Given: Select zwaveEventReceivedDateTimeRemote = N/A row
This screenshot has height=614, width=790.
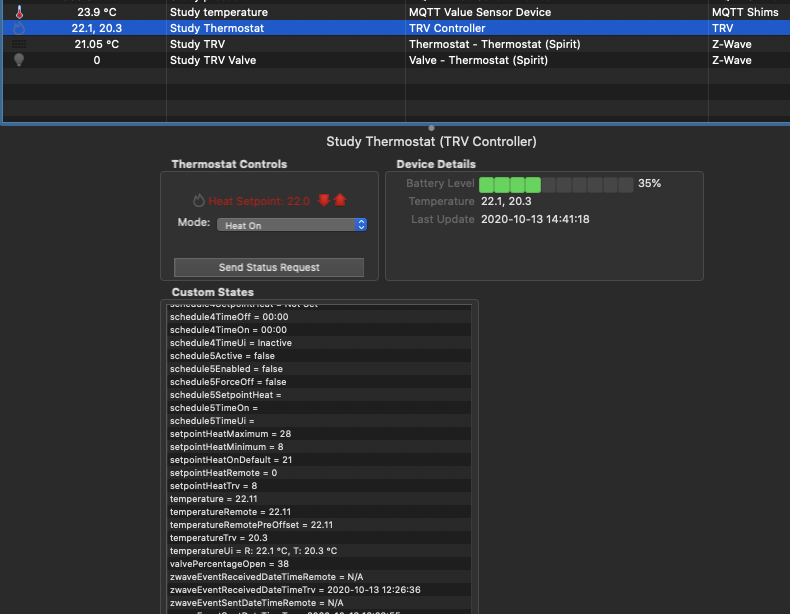Looking at the screenshot, I should pos(319,577).
